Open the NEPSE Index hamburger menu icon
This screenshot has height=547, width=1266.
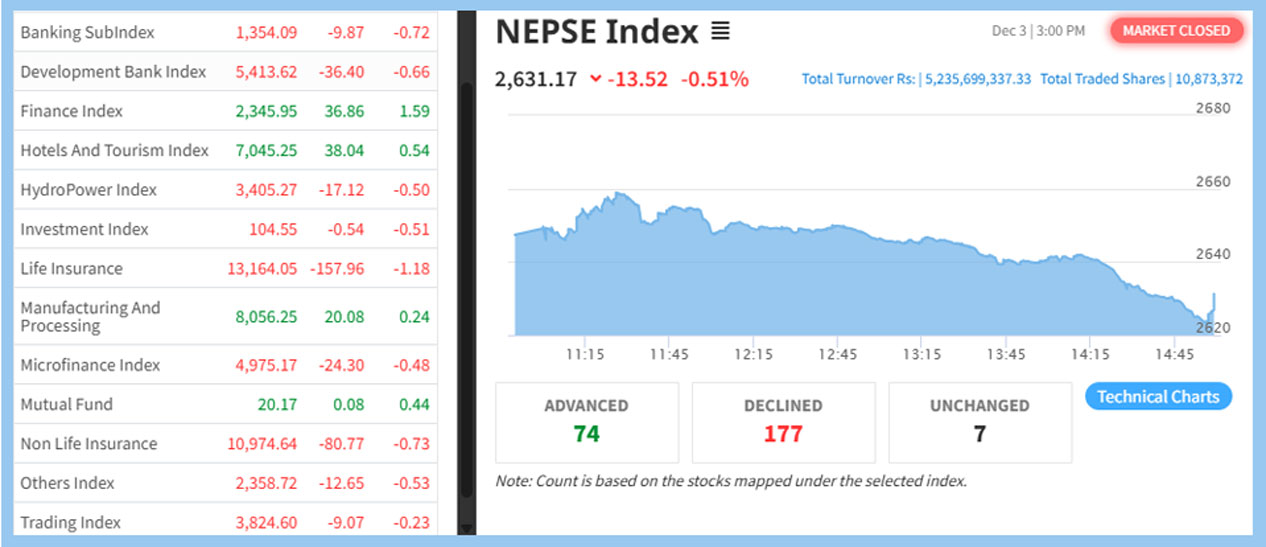(x=720, y=32)
